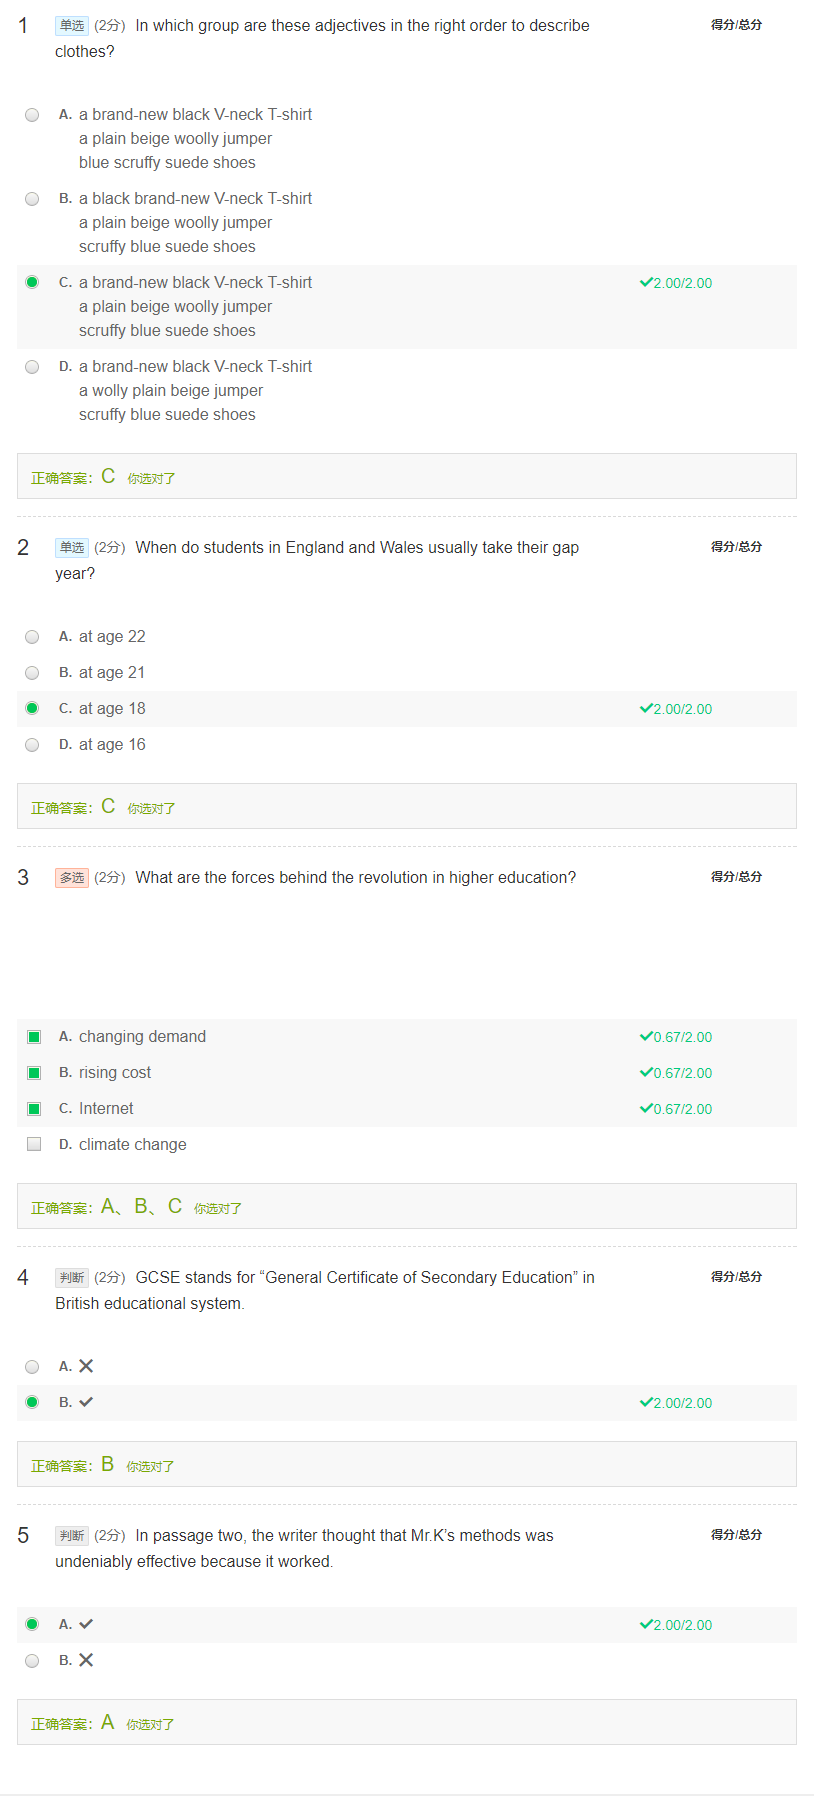Image resolution: width=814 pixels, height=1796 pixels.
Task: Click the green score checkmark for question 2
Action: 646,709
